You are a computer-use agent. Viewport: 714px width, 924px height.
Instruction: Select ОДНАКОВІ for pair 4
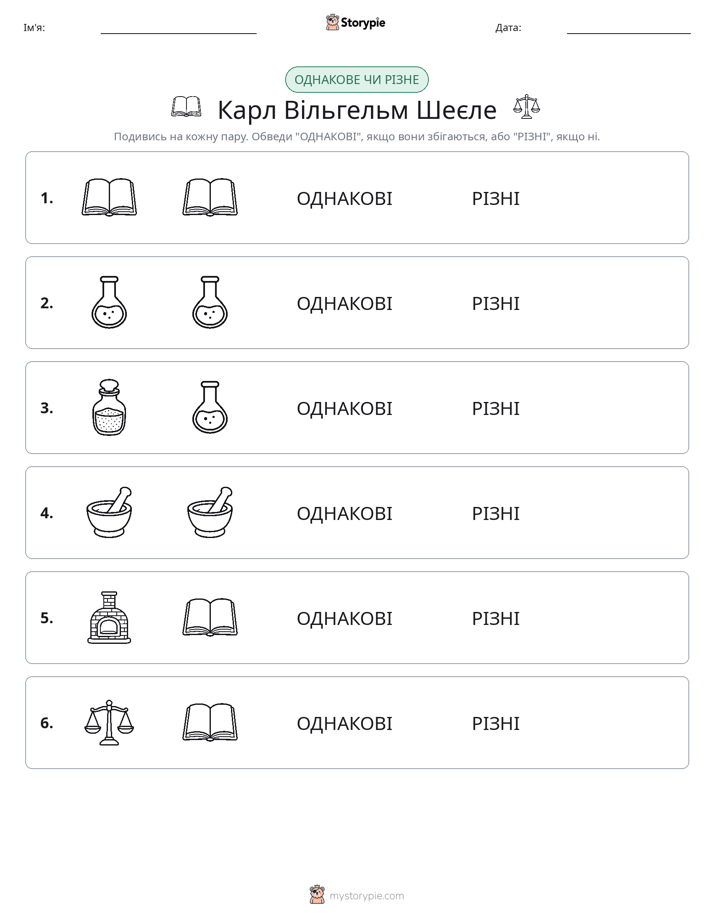click(344, 513)
